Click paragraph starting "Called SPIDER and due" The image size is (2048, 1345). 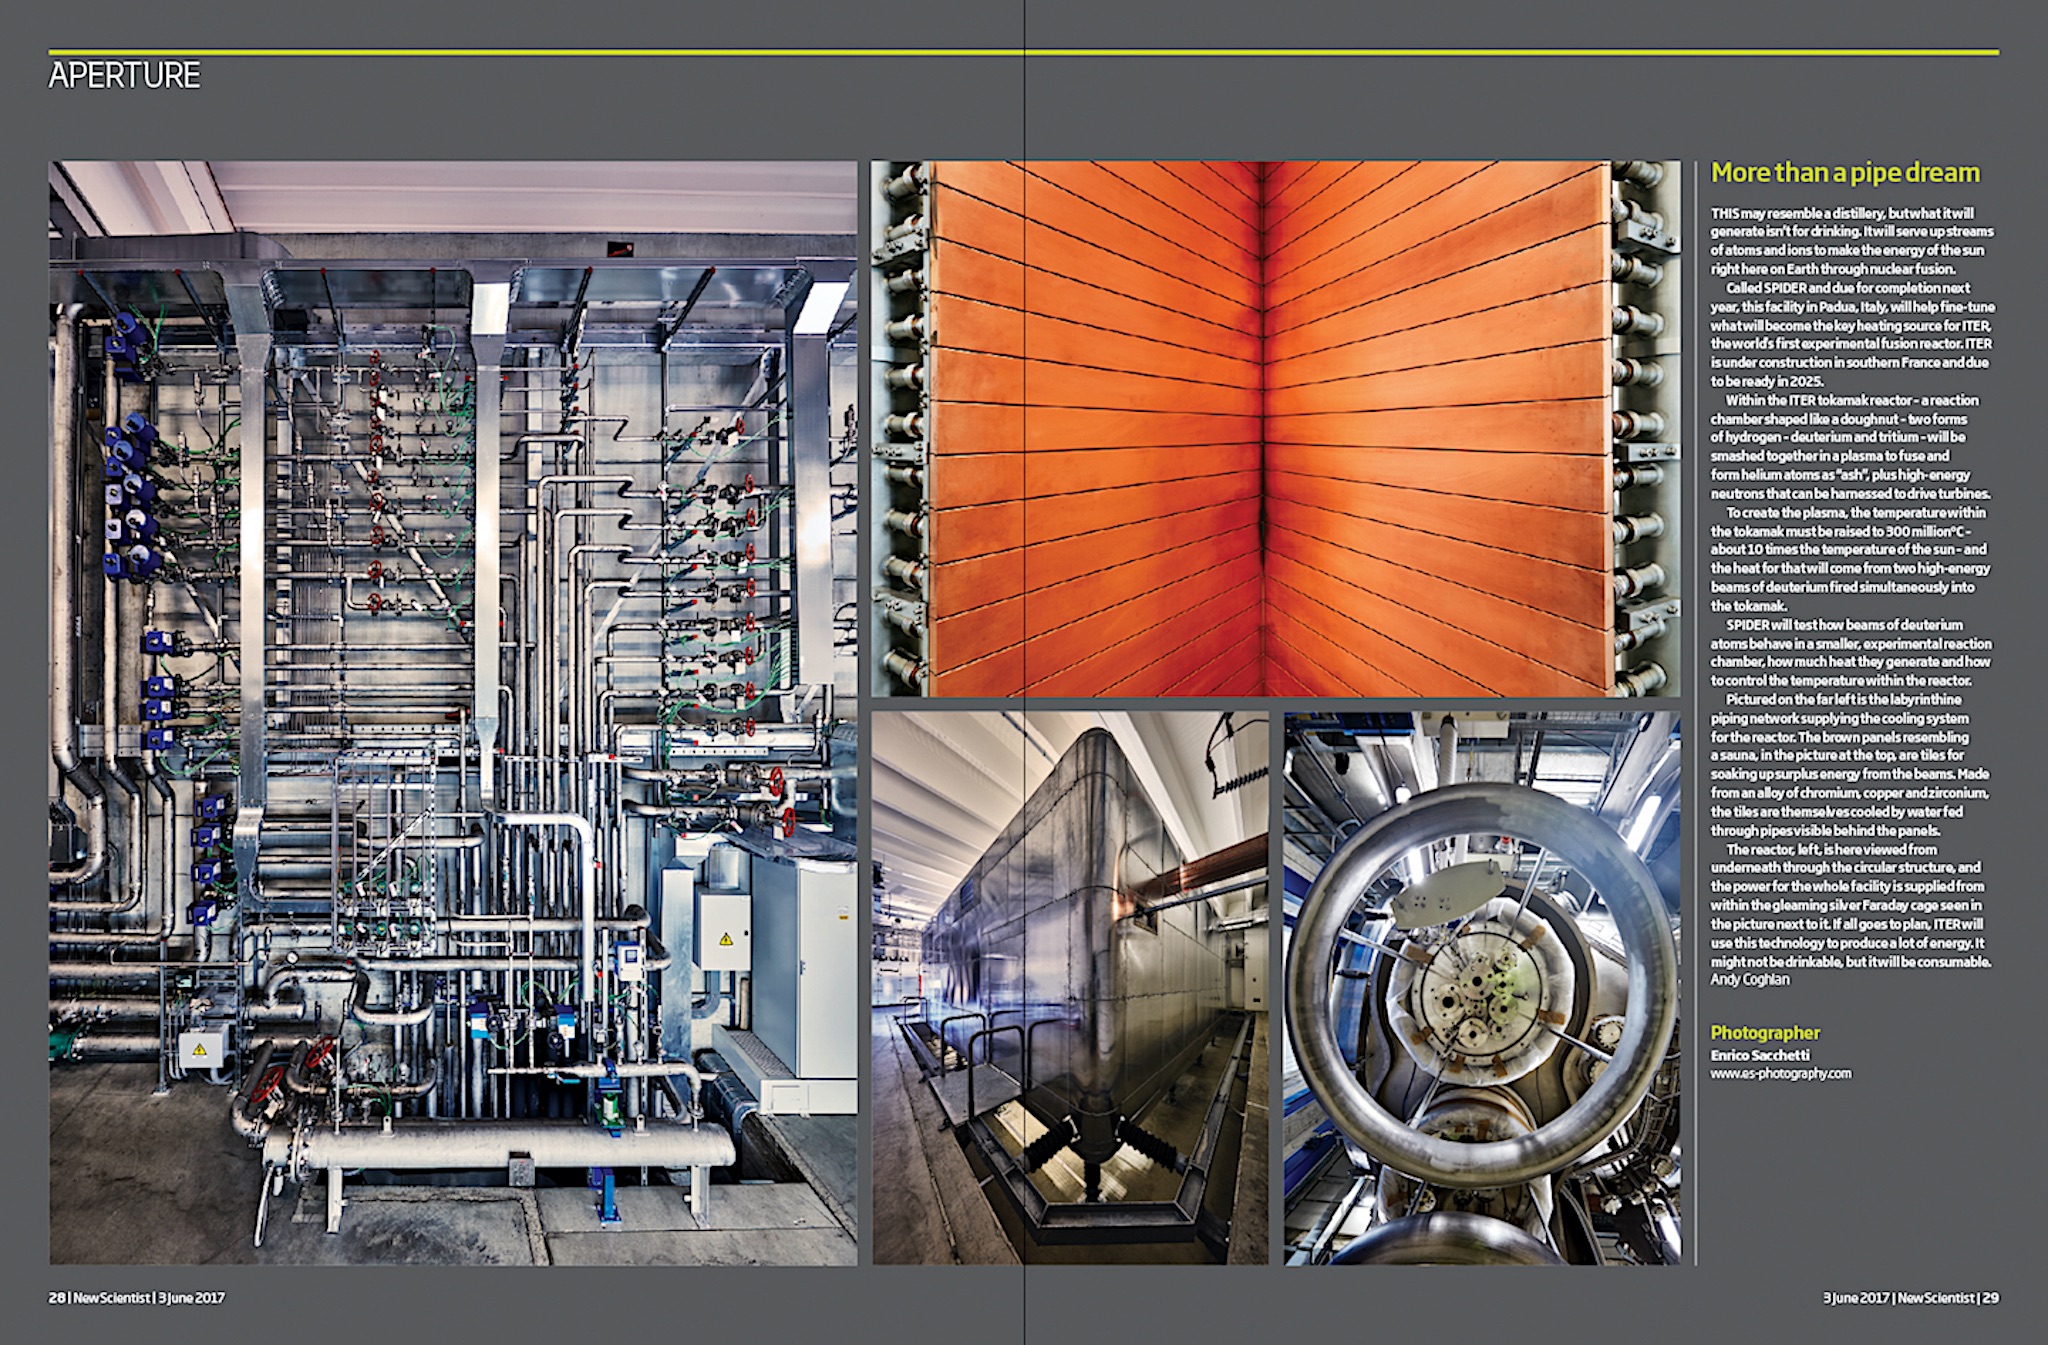[x=1852, y=334]
